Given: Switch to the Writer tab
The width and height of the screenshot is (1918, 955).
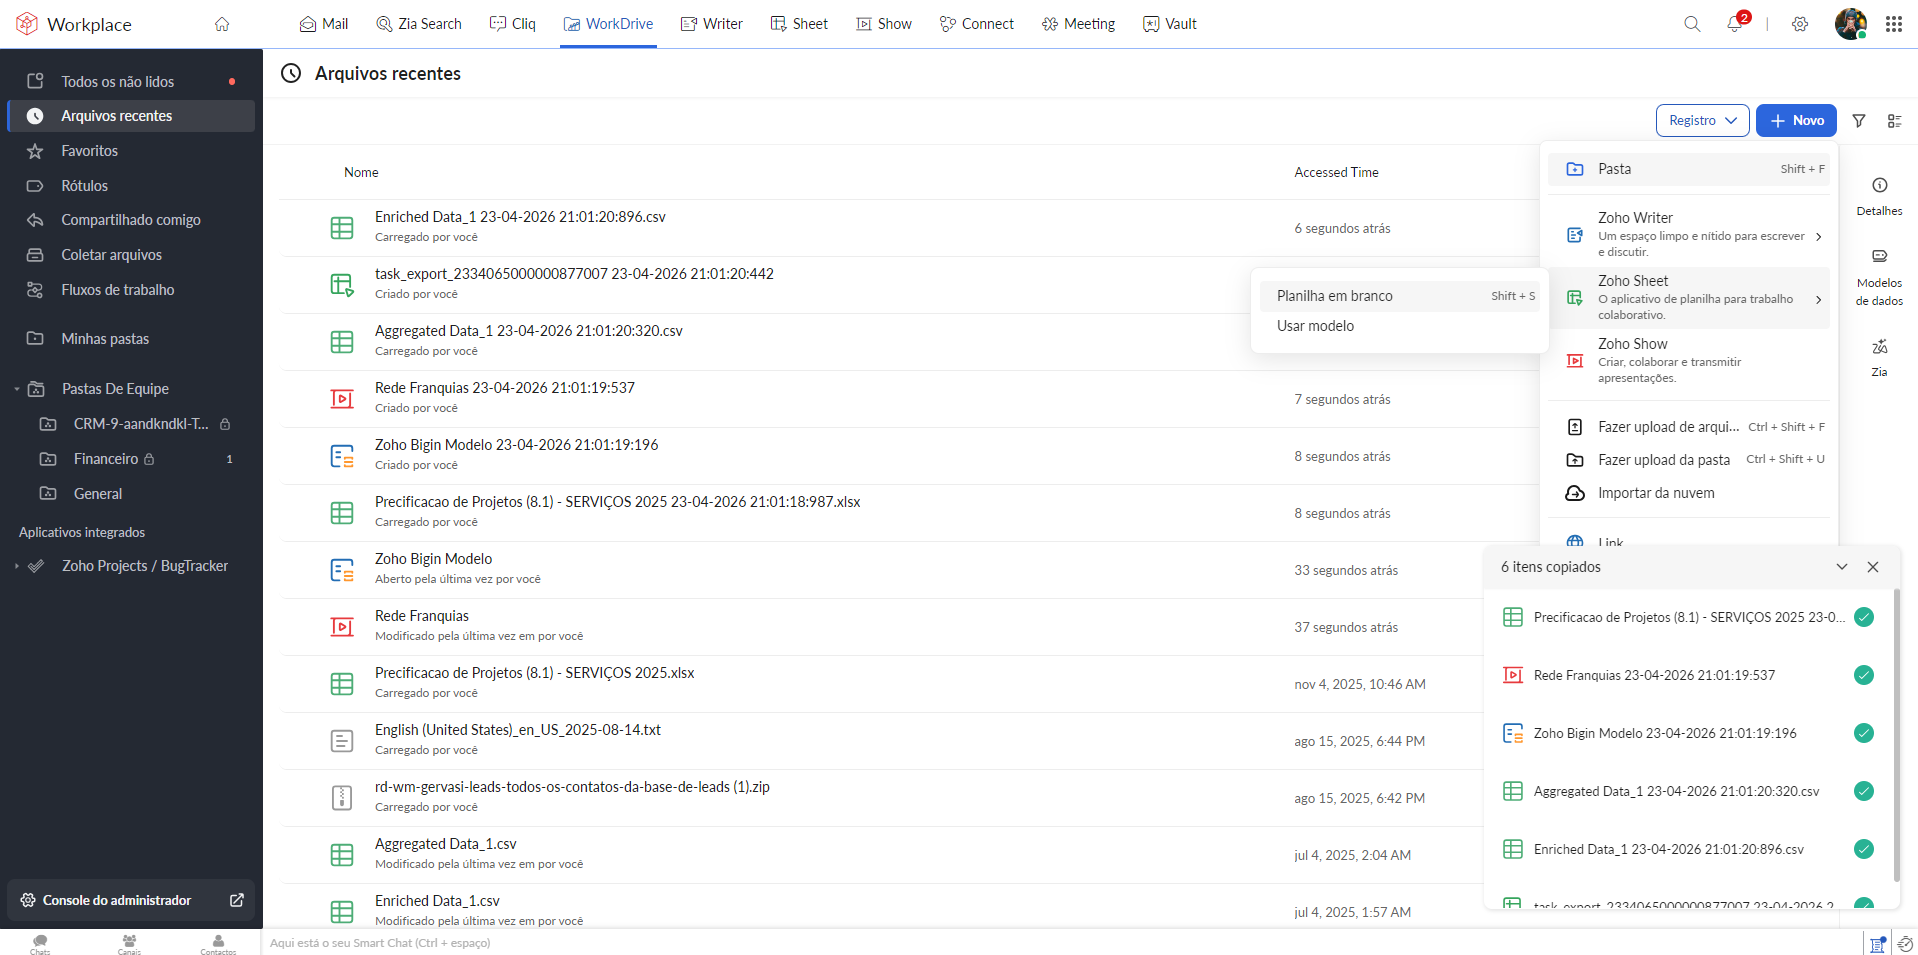Looking at the screenshot, I should tap(711, 24).
